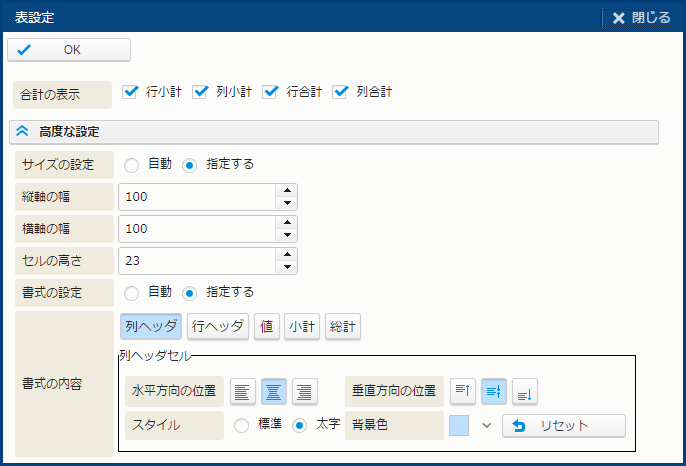Decrease セルの高さ with down arrow
This screenshot has height=466, width=686.
tap(288, 268)
